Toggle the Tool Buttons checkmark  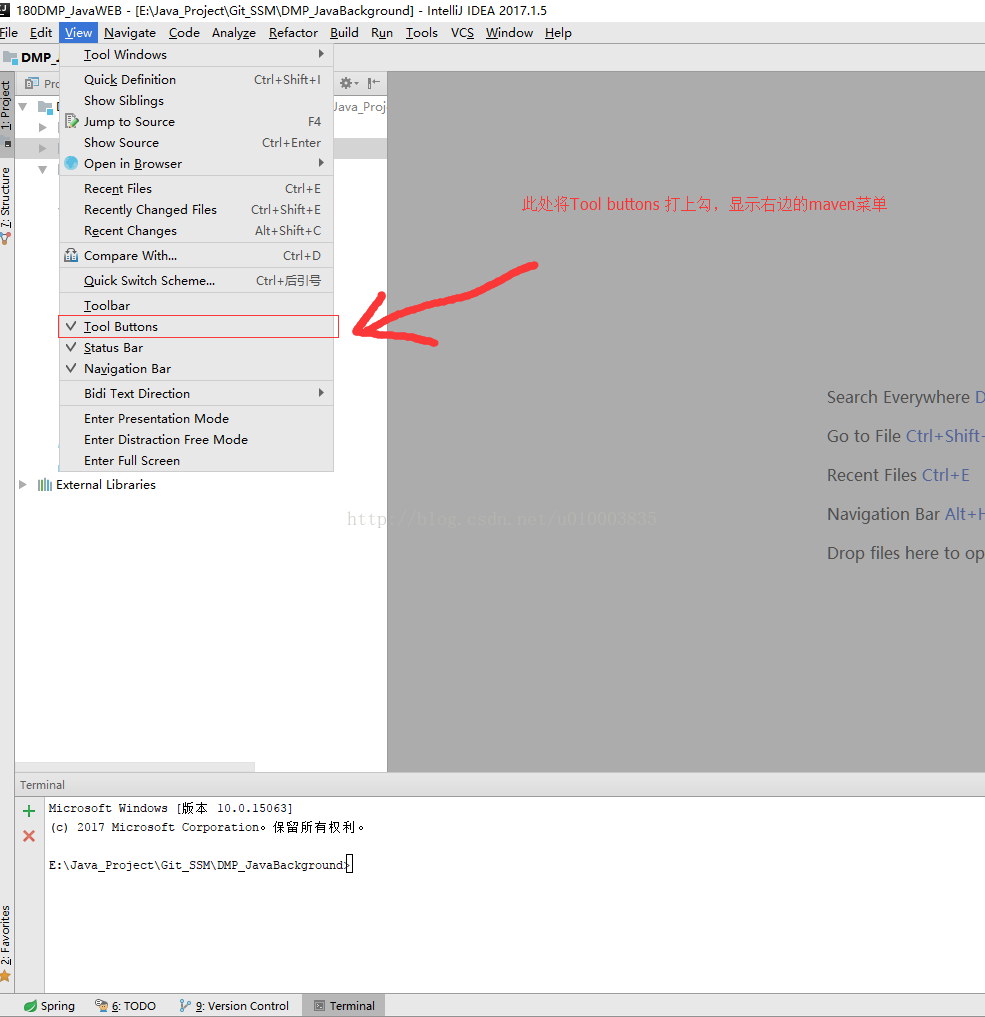(x=71, y=326)
